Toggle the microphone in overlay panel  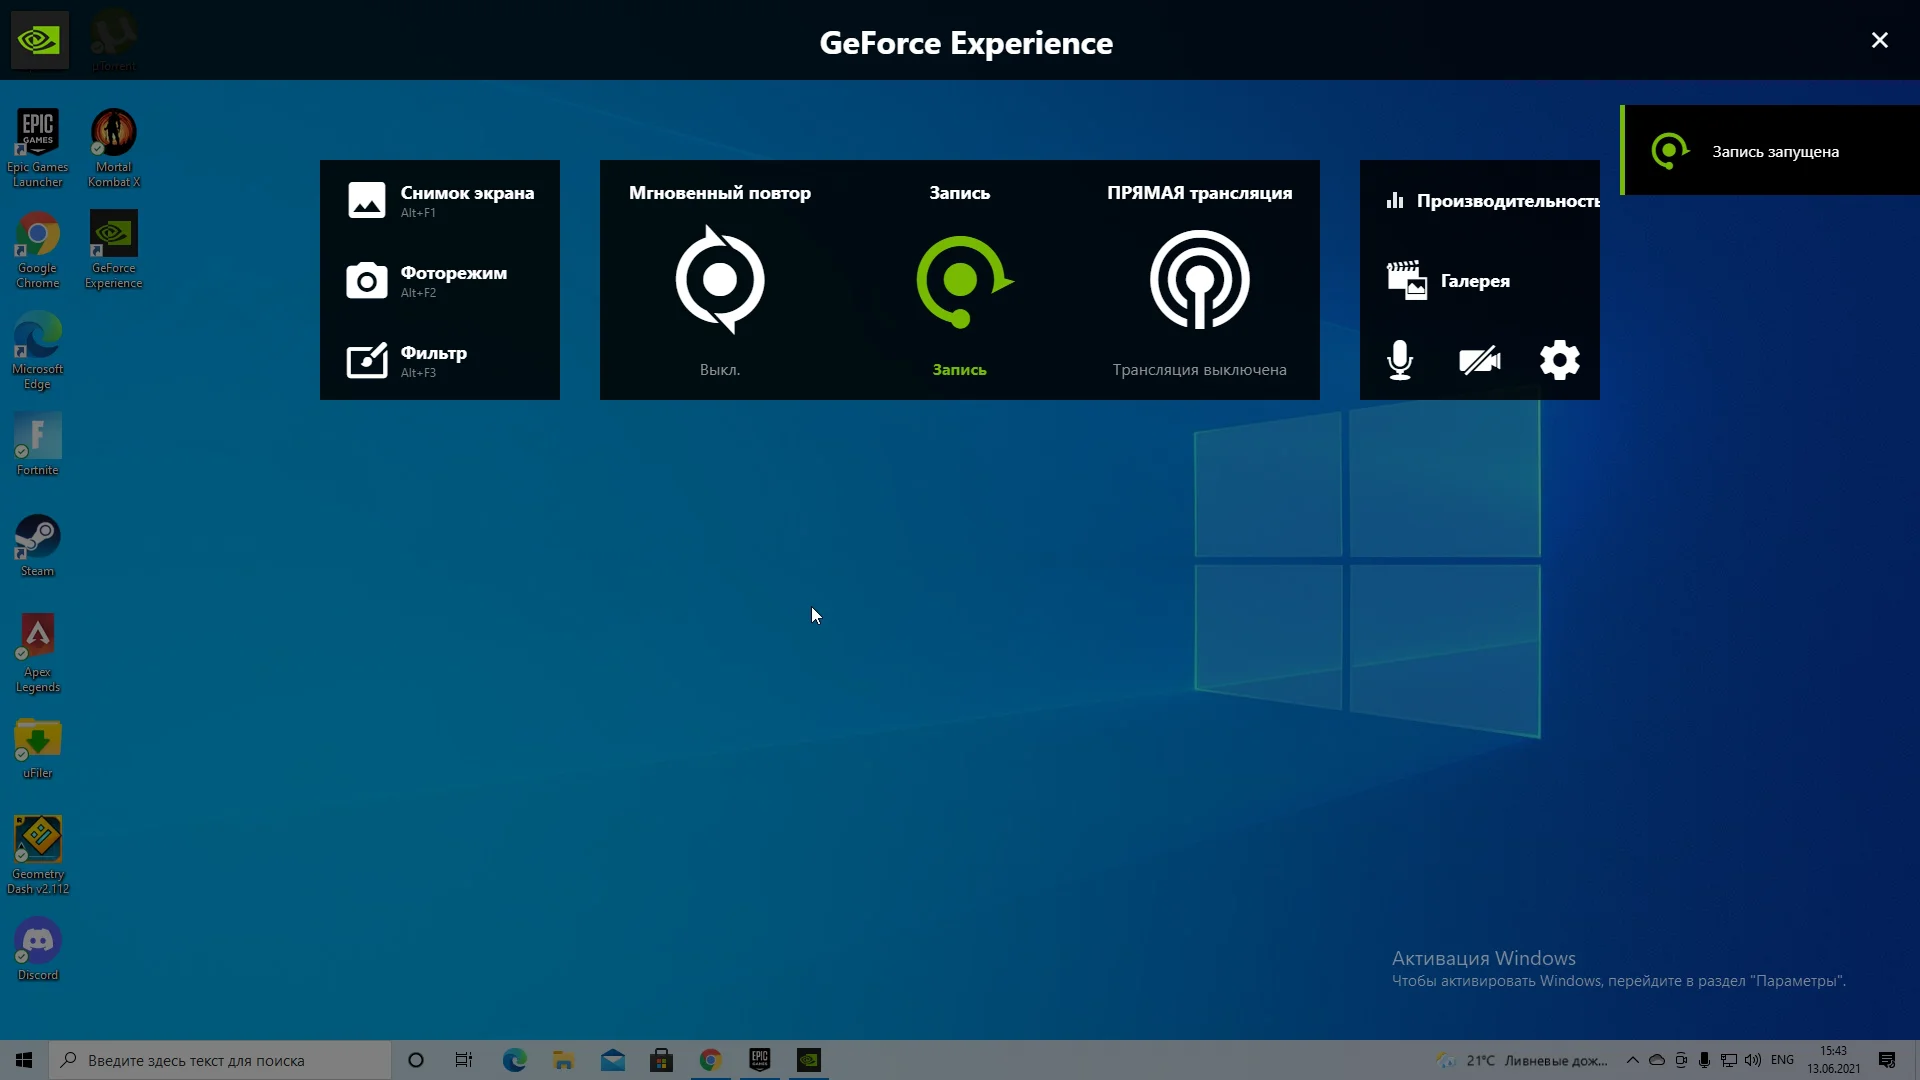pos(1400,360)
